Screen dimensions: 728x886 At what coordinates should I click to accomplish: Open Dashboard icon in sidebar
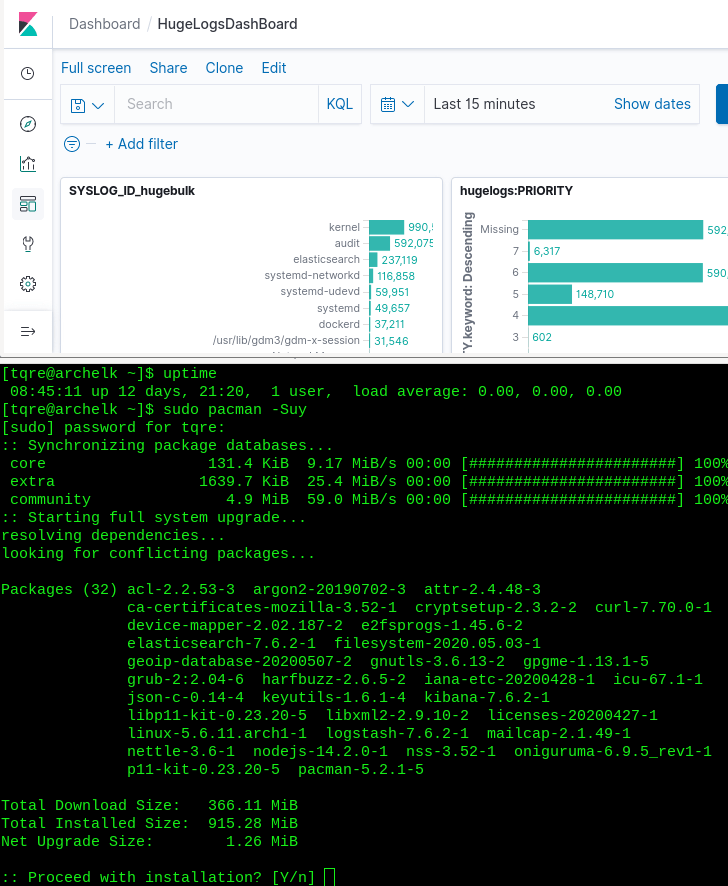(28, 204)
